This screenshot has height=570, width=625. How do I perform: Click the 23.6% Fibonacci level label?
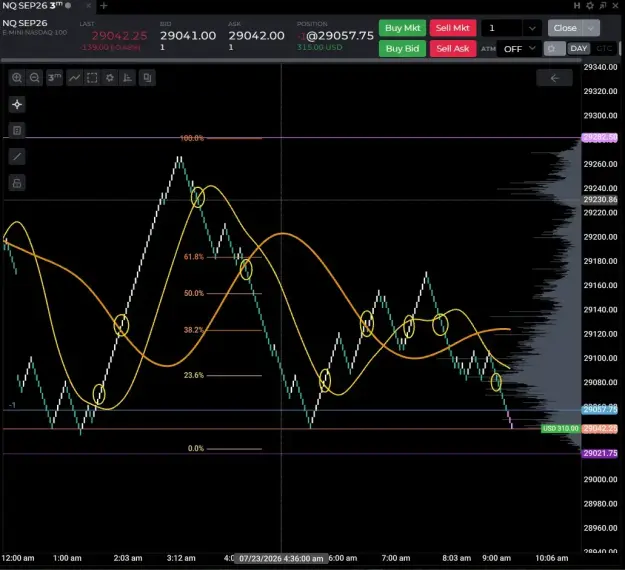tap(194, 375)
